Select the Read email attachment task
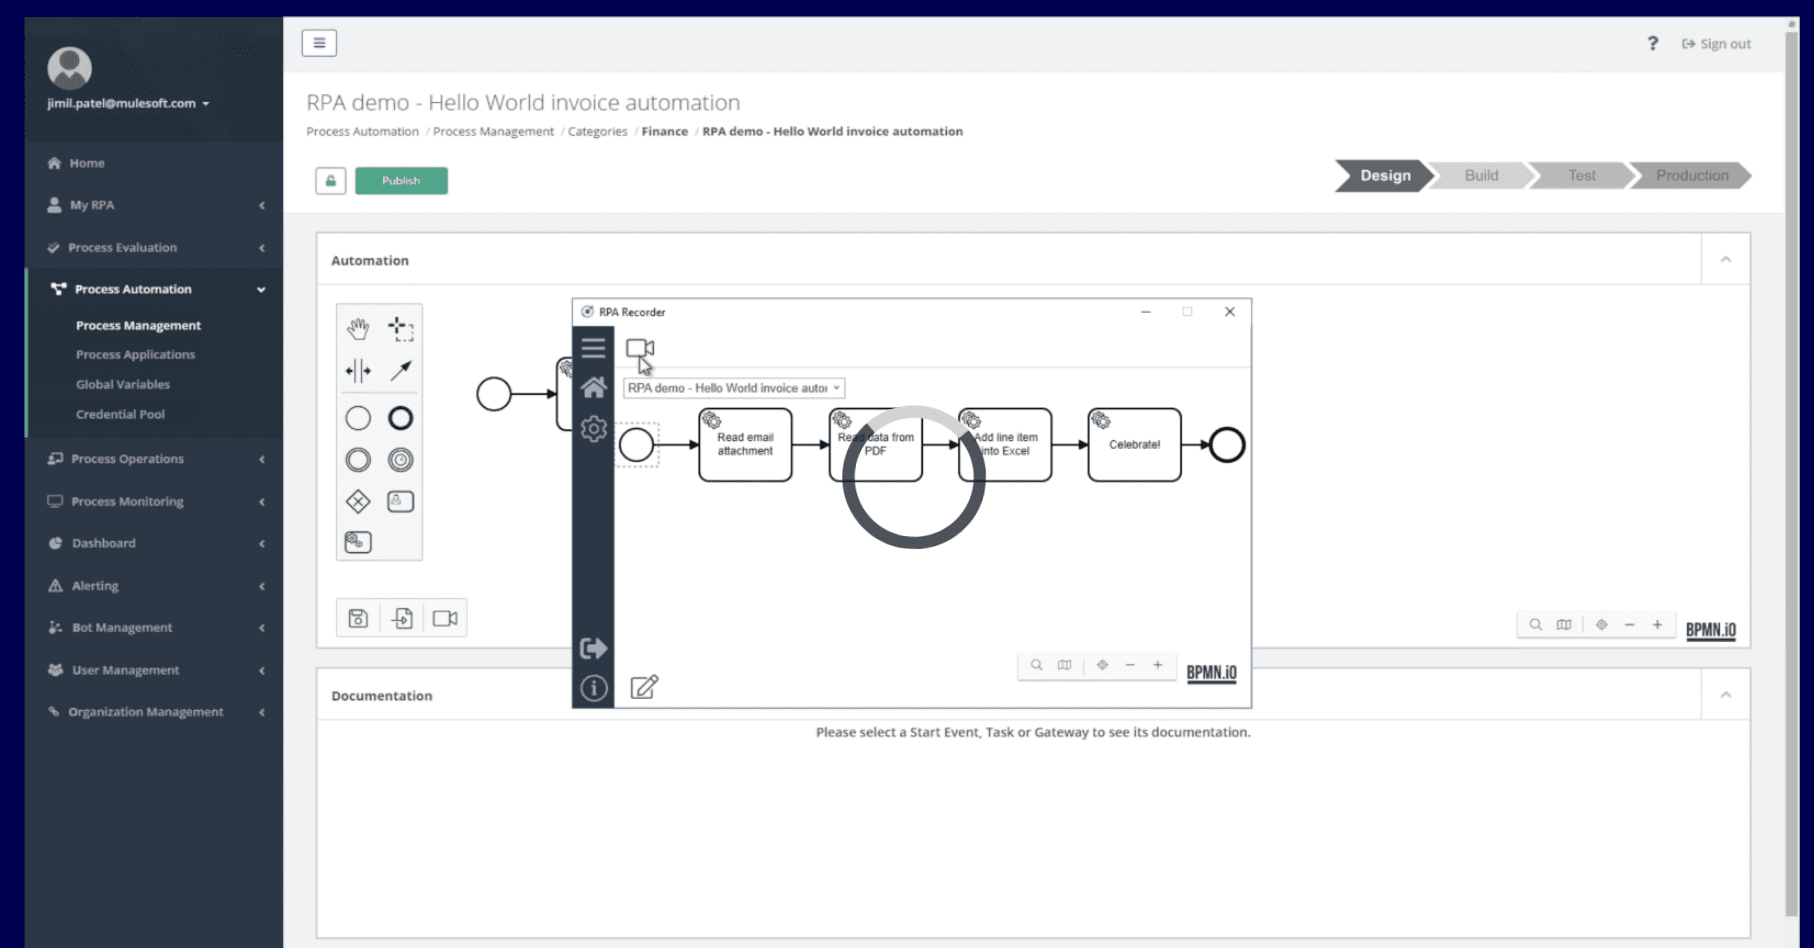This screenshot has width=1814, height=948. tap(745, 445)
